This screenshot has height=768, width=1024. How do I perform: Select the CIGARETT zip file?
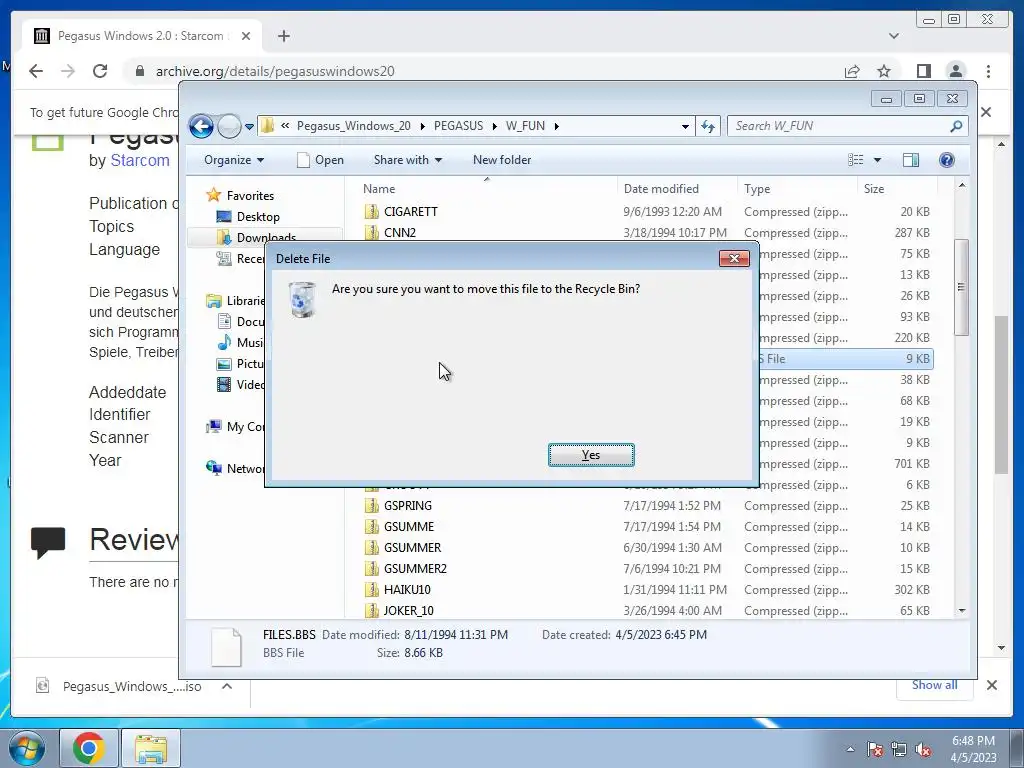(411, 212)
